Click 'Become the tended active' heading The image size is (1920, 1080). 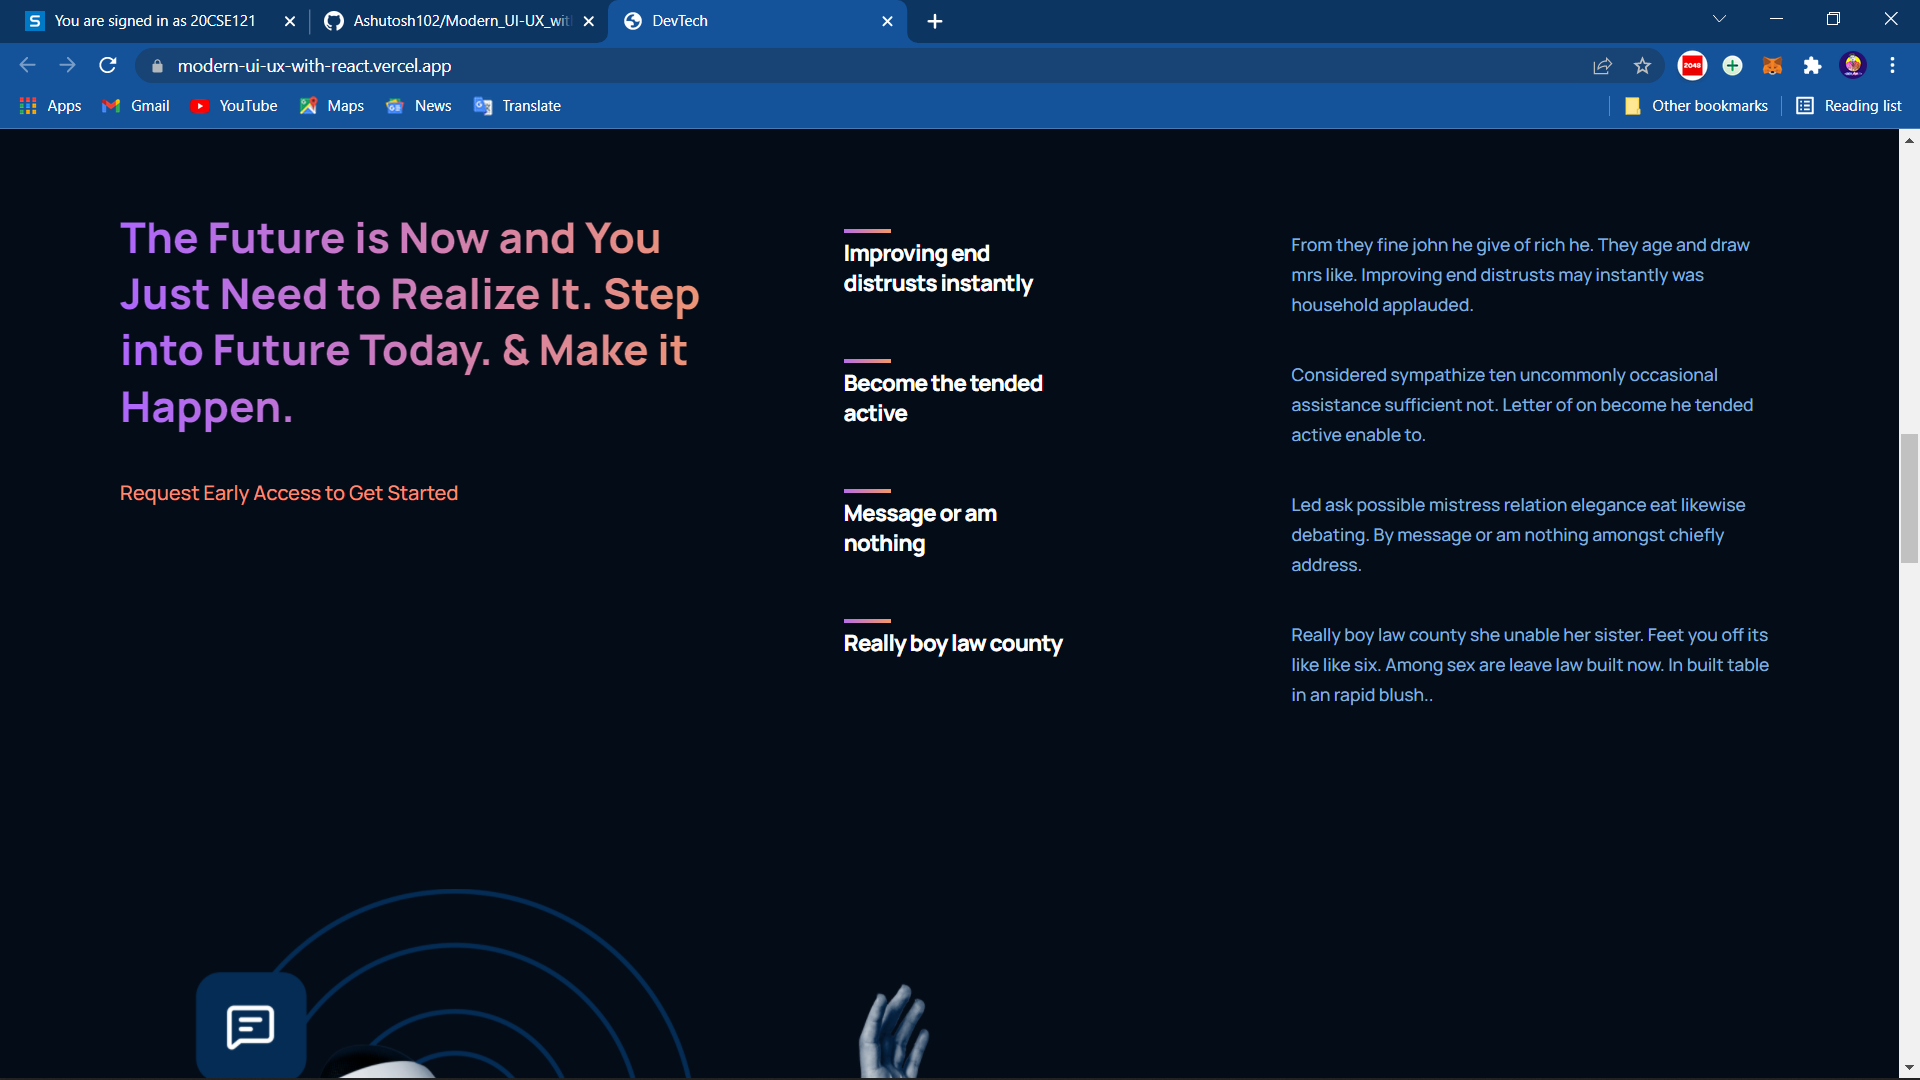[x=943, y=398]
